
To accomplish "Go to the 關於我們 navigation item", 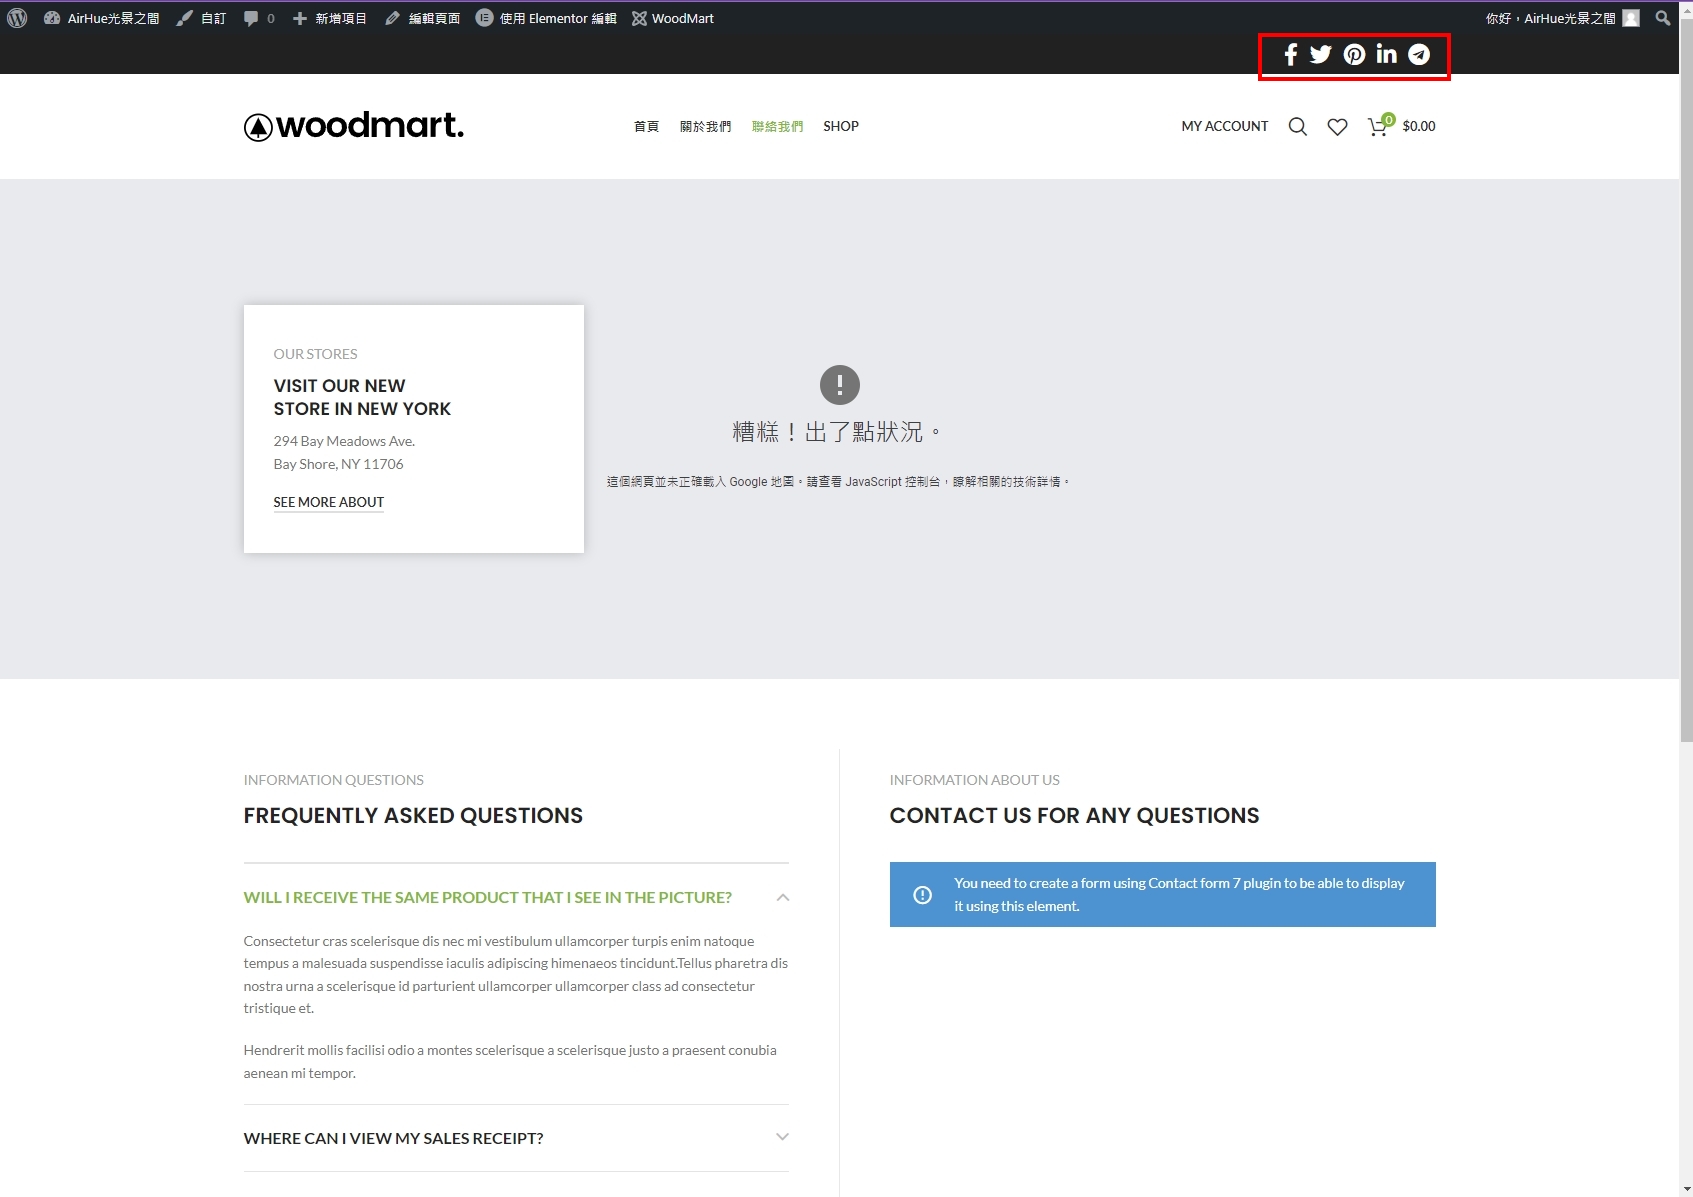I will (x=705, y=126).
